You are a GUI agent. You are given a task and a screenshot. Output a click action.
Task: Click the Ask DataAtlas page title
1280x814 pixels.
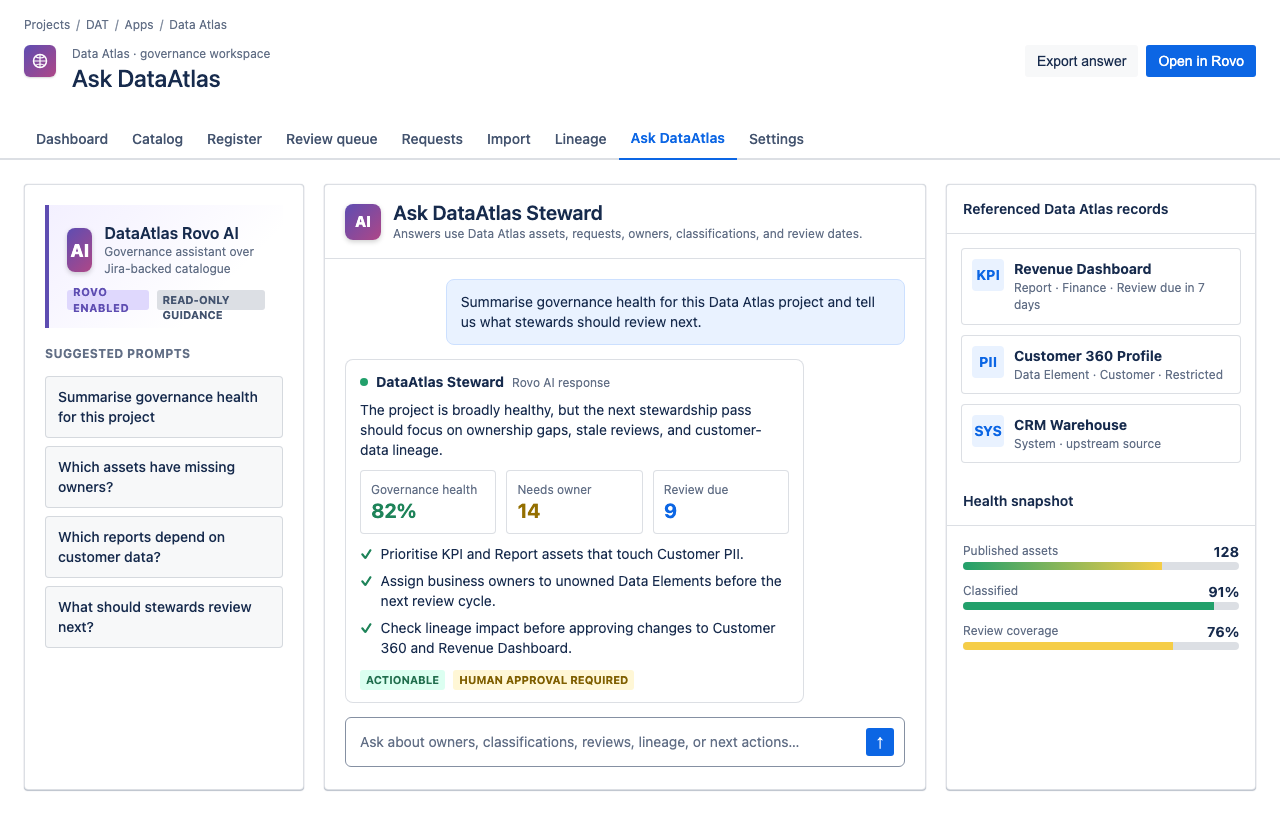[x=146, y=79]
